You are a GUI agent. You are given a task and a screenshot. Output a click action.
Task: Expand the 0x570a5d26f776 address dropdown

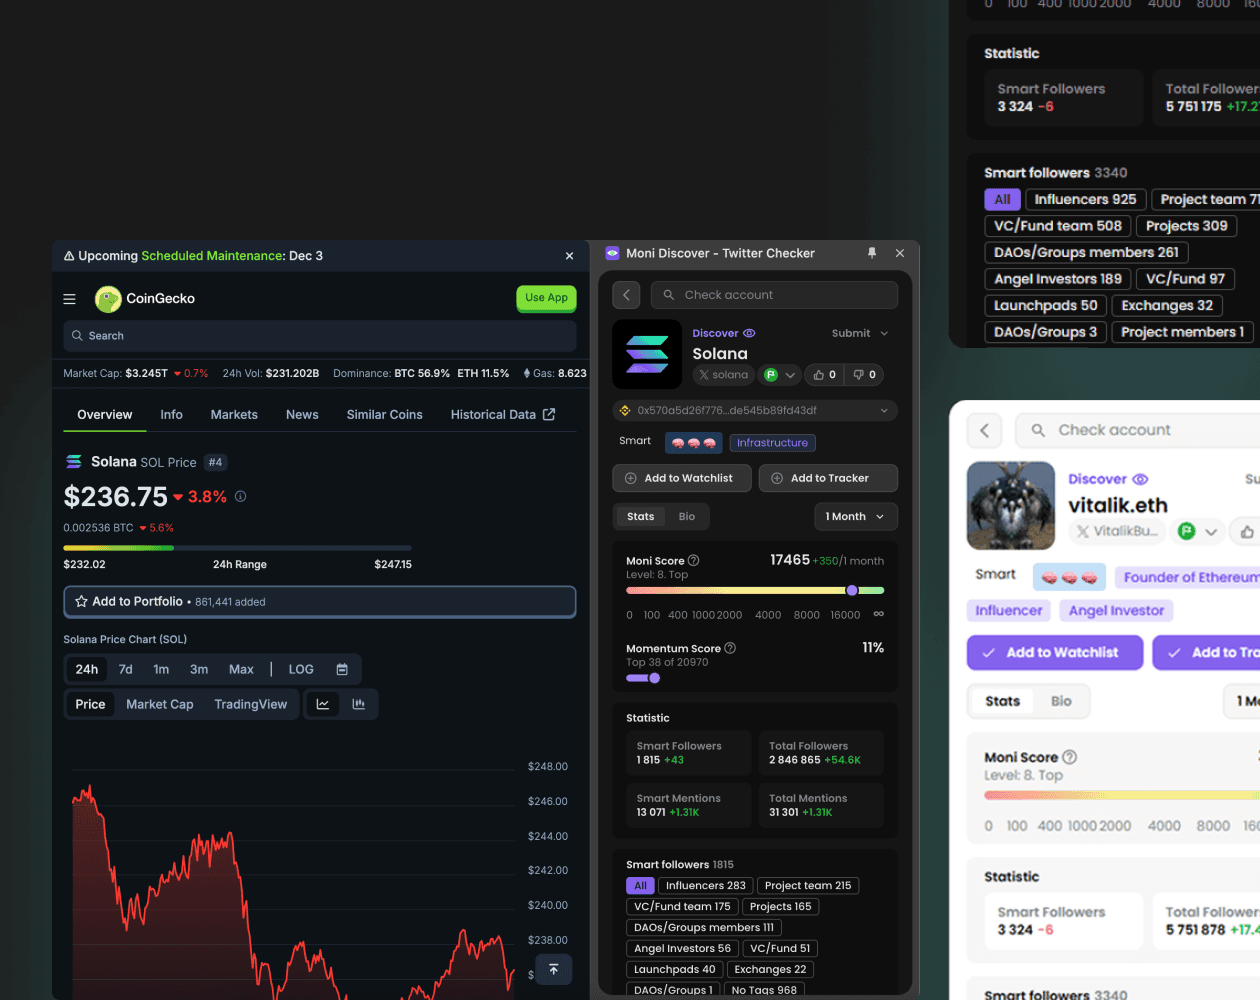click(755, 411)
